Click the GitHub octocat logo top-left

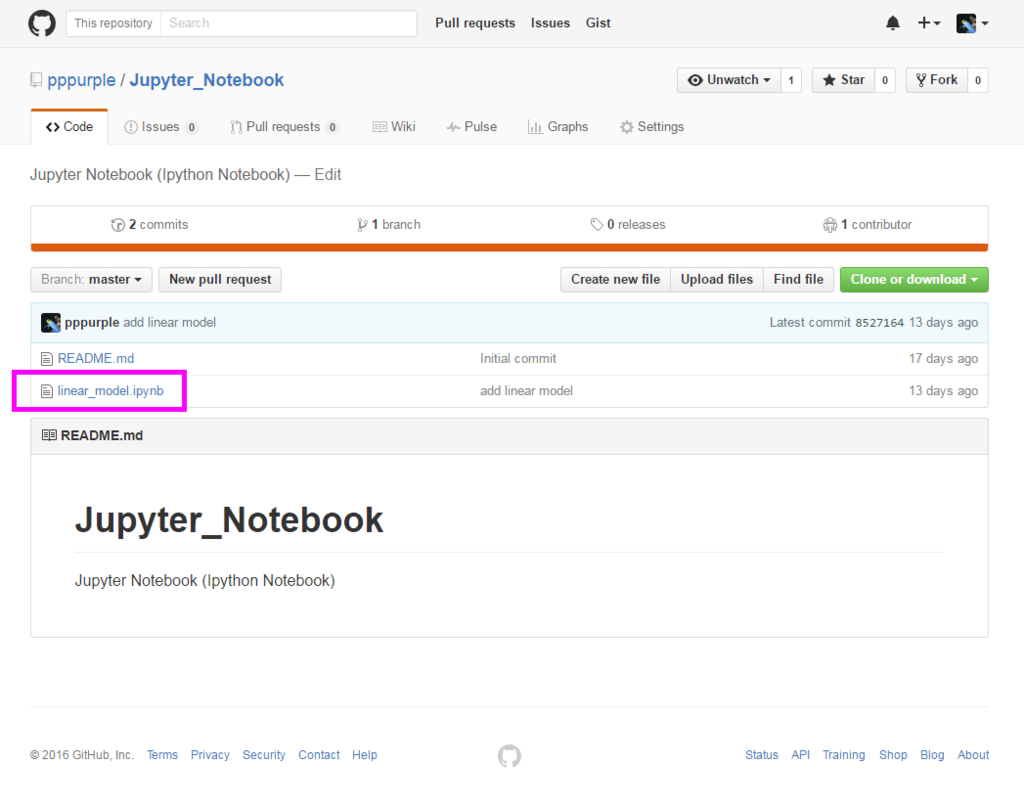click(41, 22)
